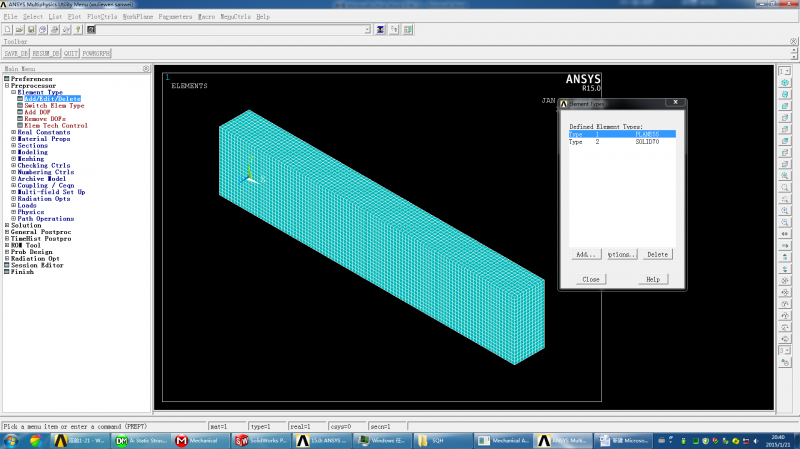This screenshot has height=449, width=800.
Task: Expand the Solution tree node
Action: [6, 225]
